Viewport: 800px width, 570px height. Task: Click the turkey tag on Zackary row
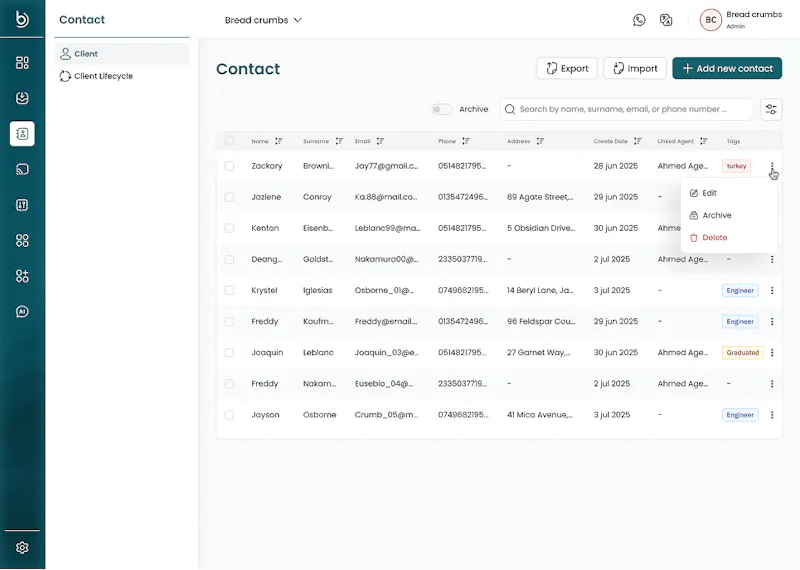pos(736,166)
